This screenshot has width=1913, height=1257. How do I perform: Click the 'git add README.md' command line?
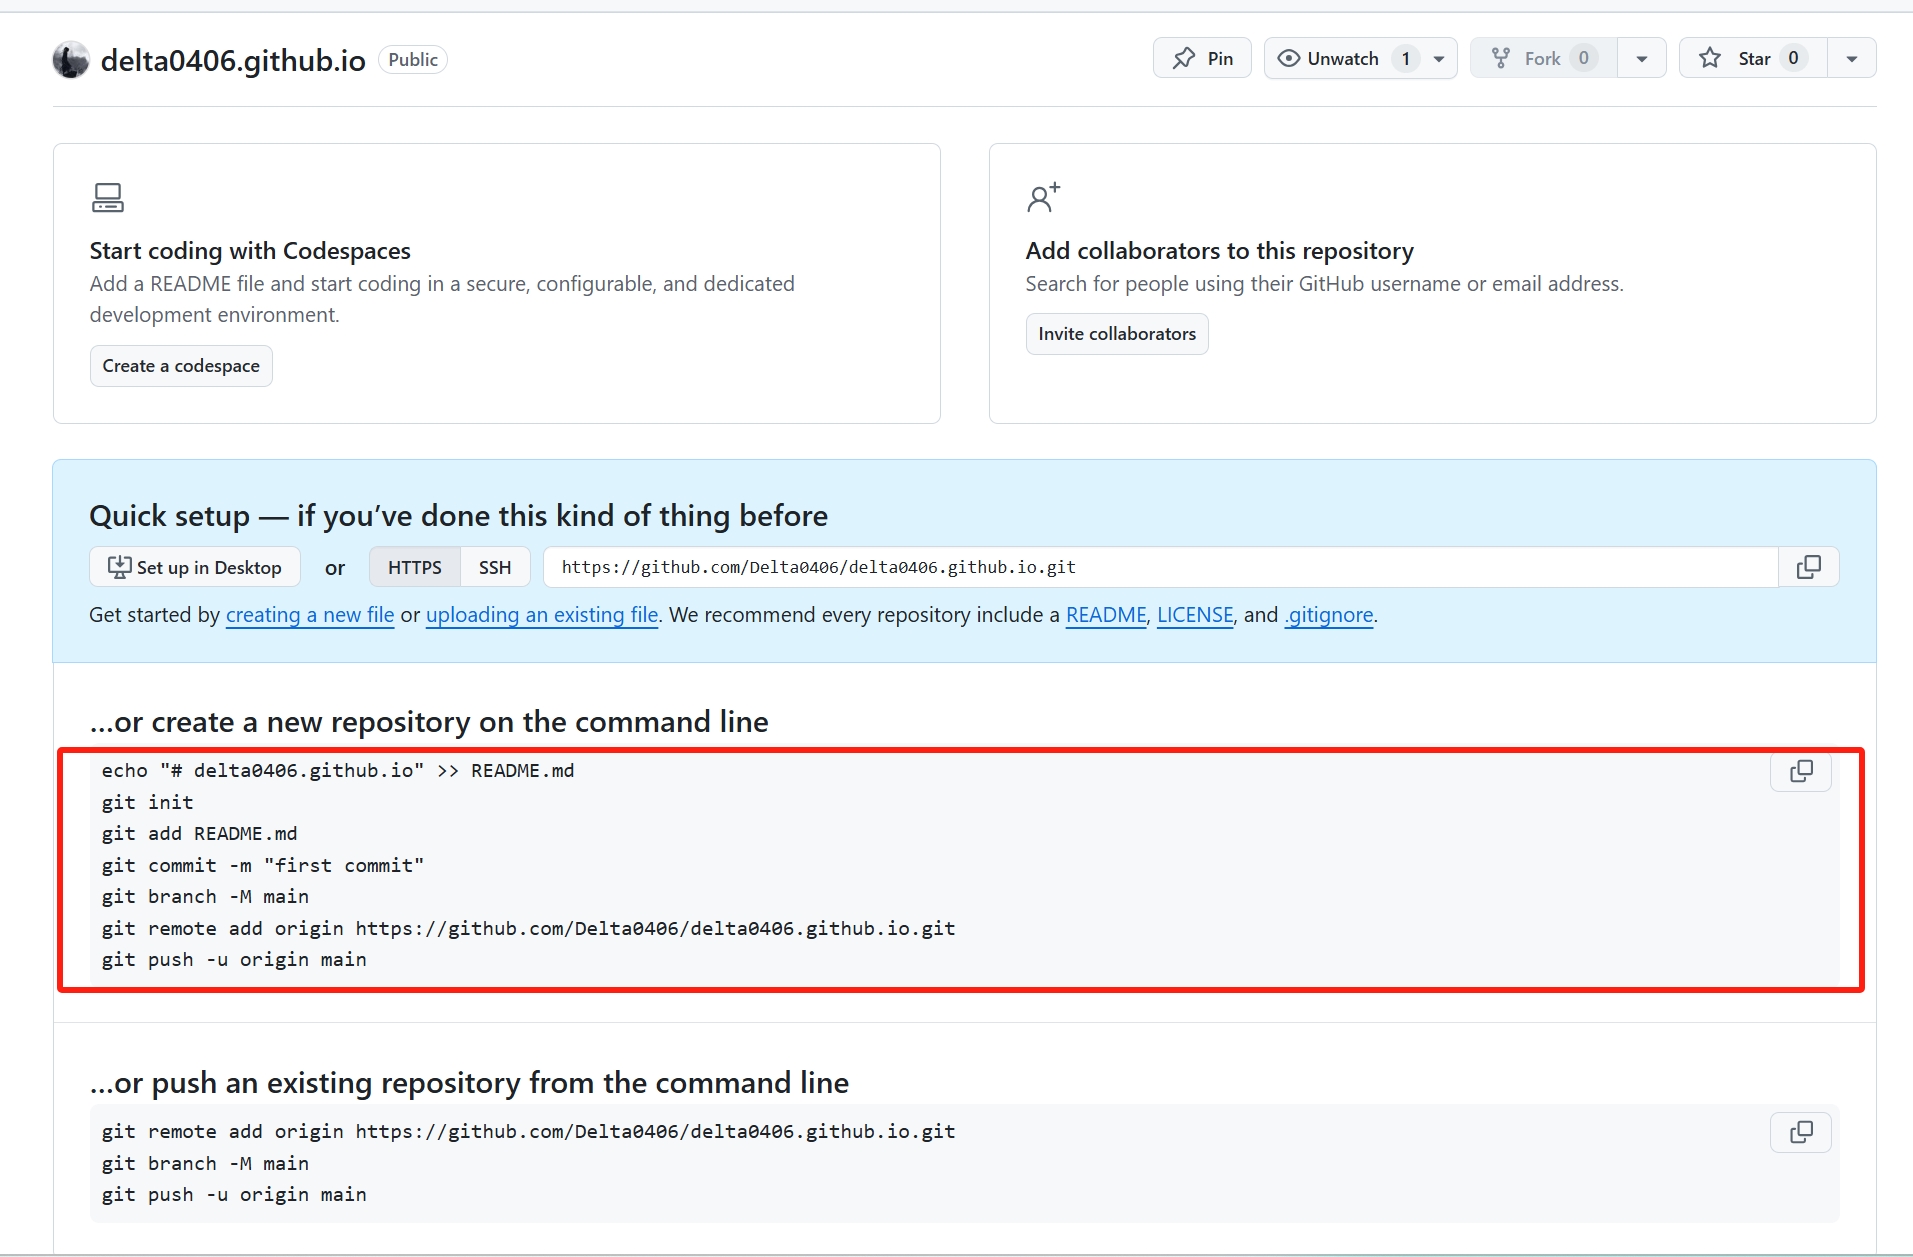tap(200, 834)
